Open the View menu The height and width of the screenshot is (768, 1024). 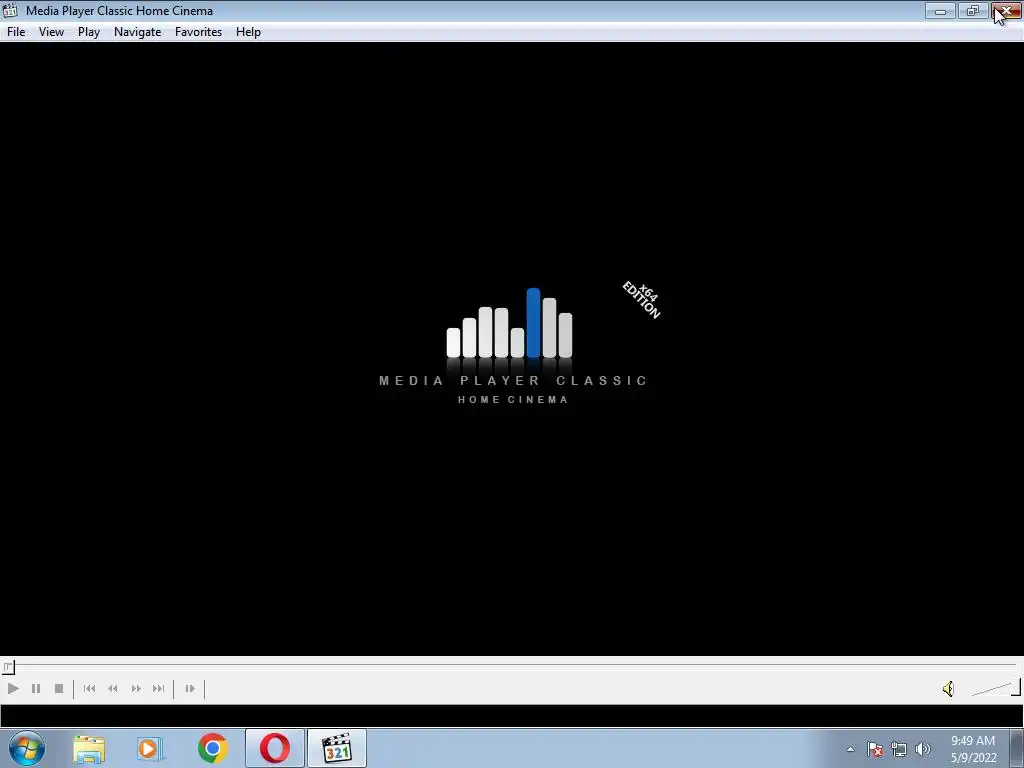[x=51, y=32]
